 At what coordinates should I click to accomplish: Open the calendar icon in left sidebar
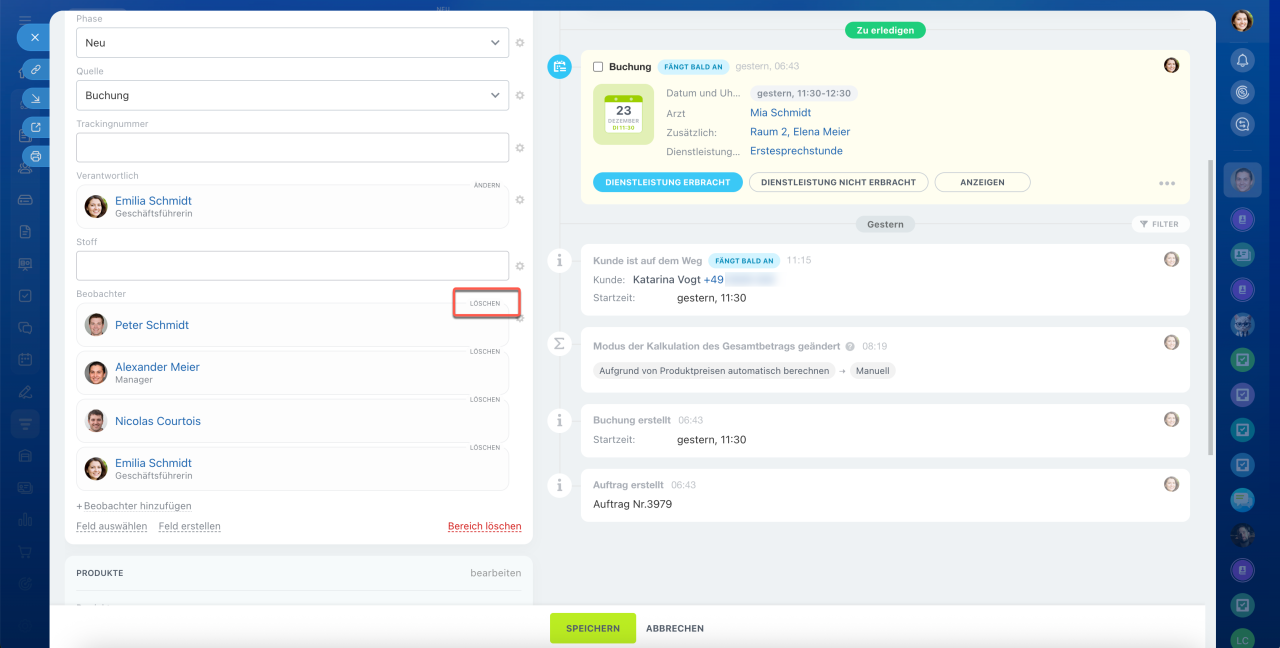25,359
